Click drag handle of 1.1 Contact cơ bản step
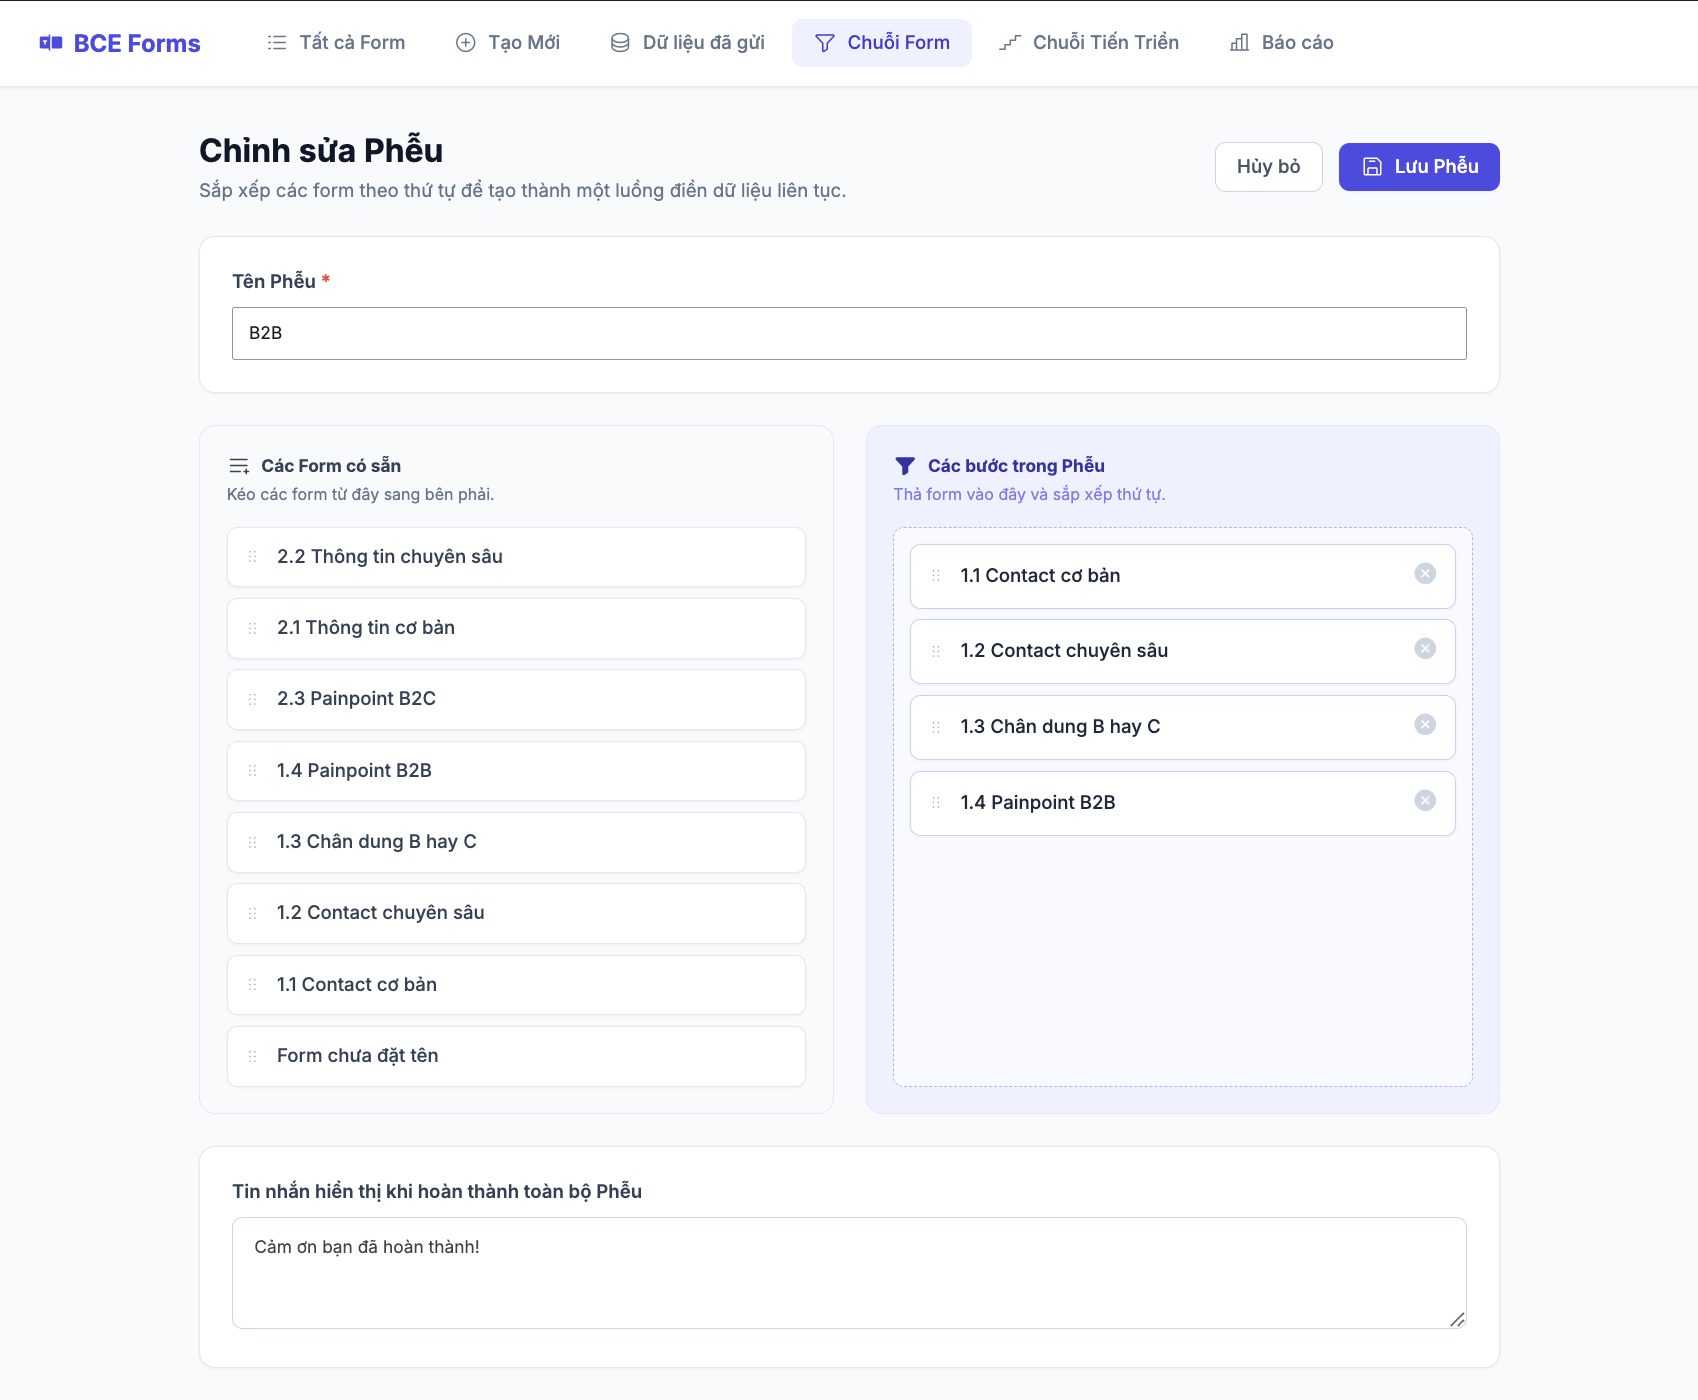This screenshot has width=1698, height=1400. pos(936,576)
